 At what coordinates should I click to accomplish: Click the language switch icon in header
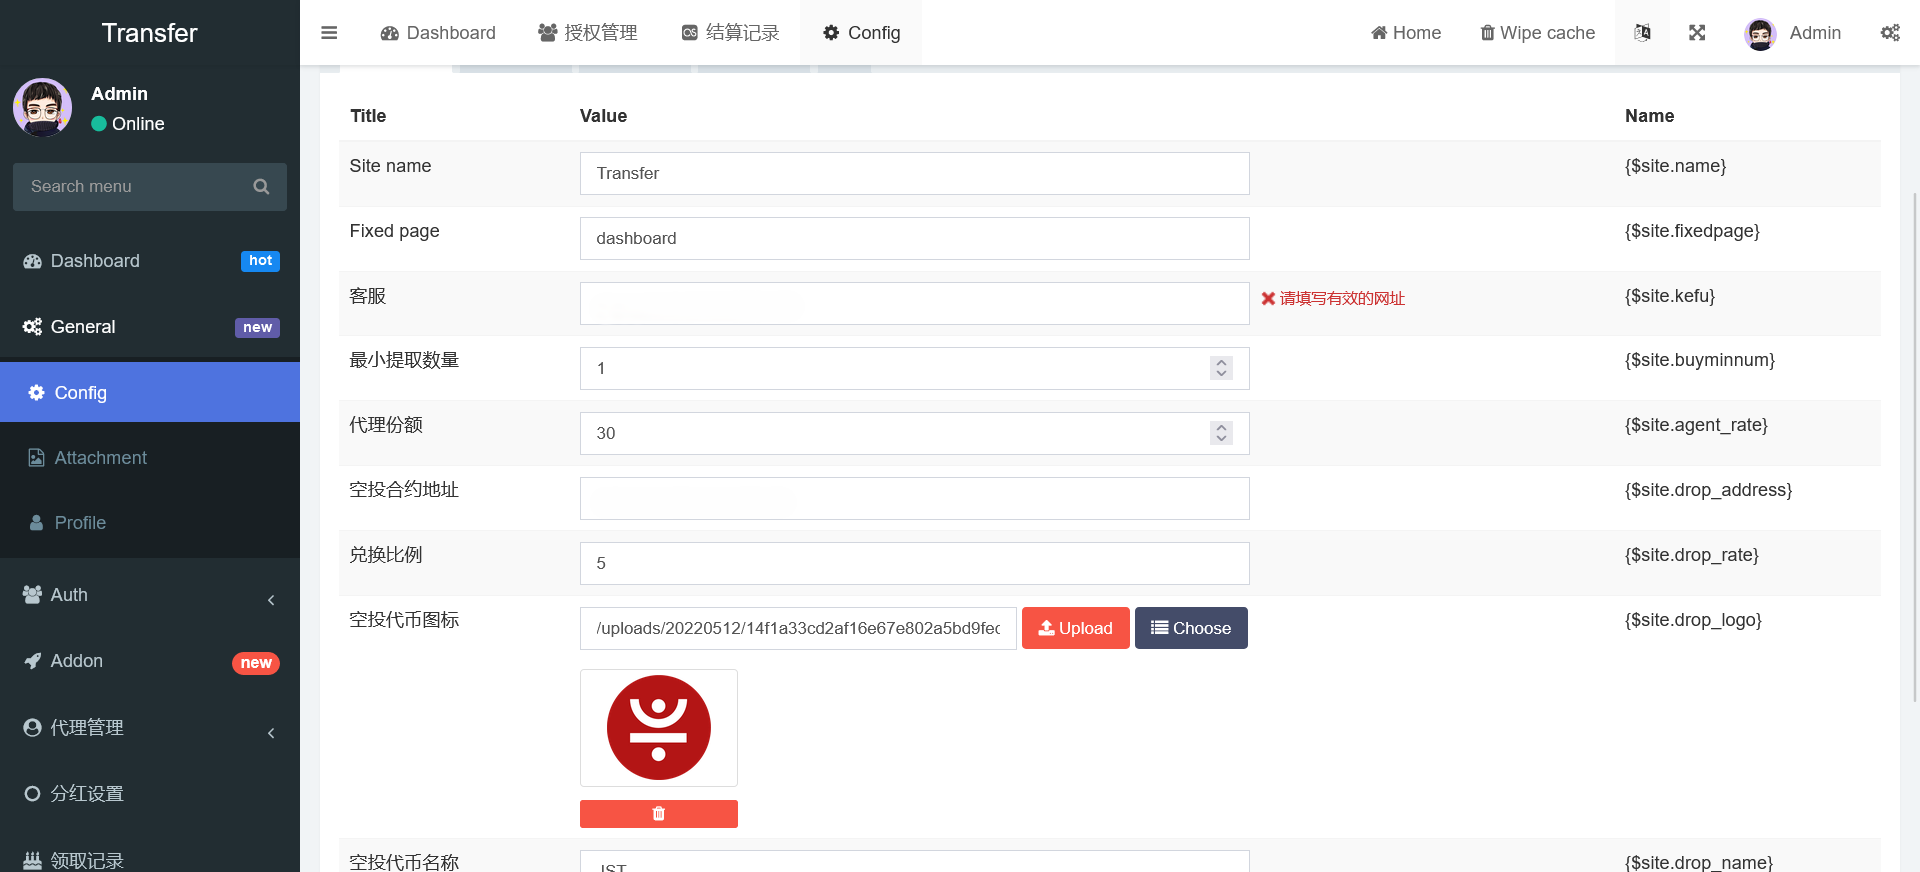pyautogui.click(x=1642, y=33)
